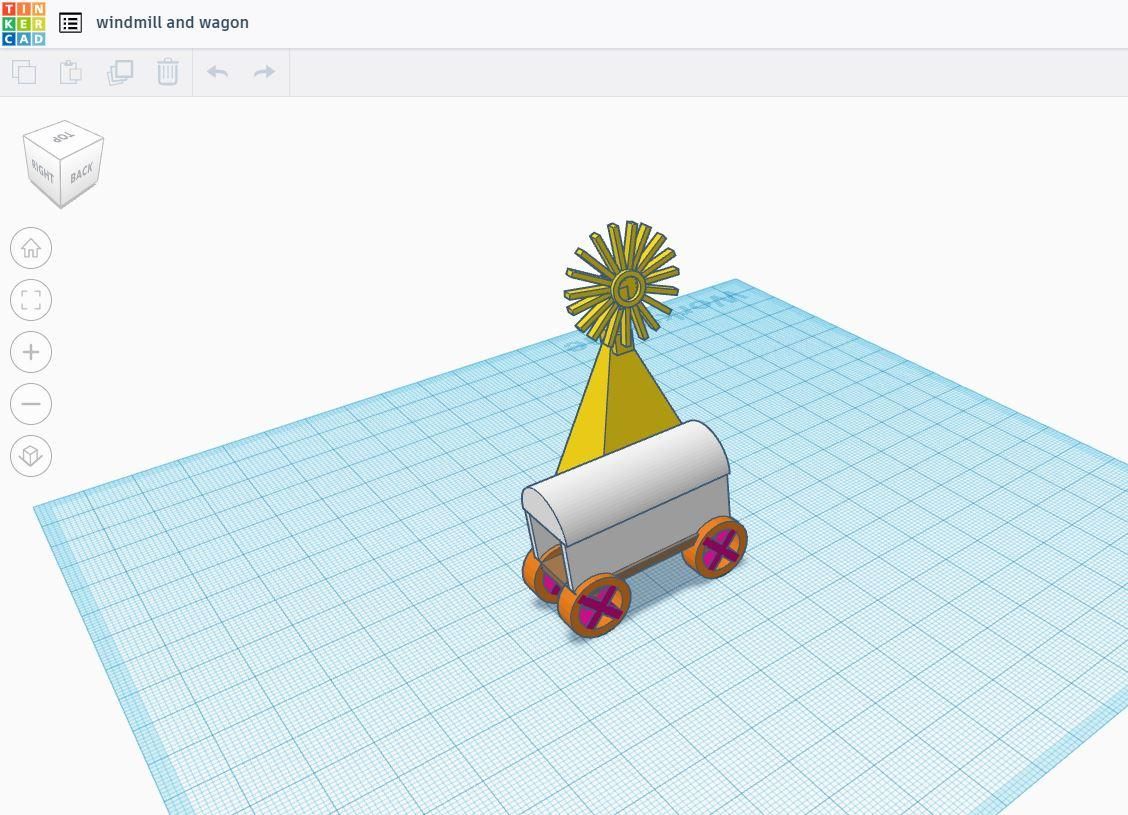The image size is (1128, 815).
Task: Zoom out with the minus button
Action: [x=31, y=404]
